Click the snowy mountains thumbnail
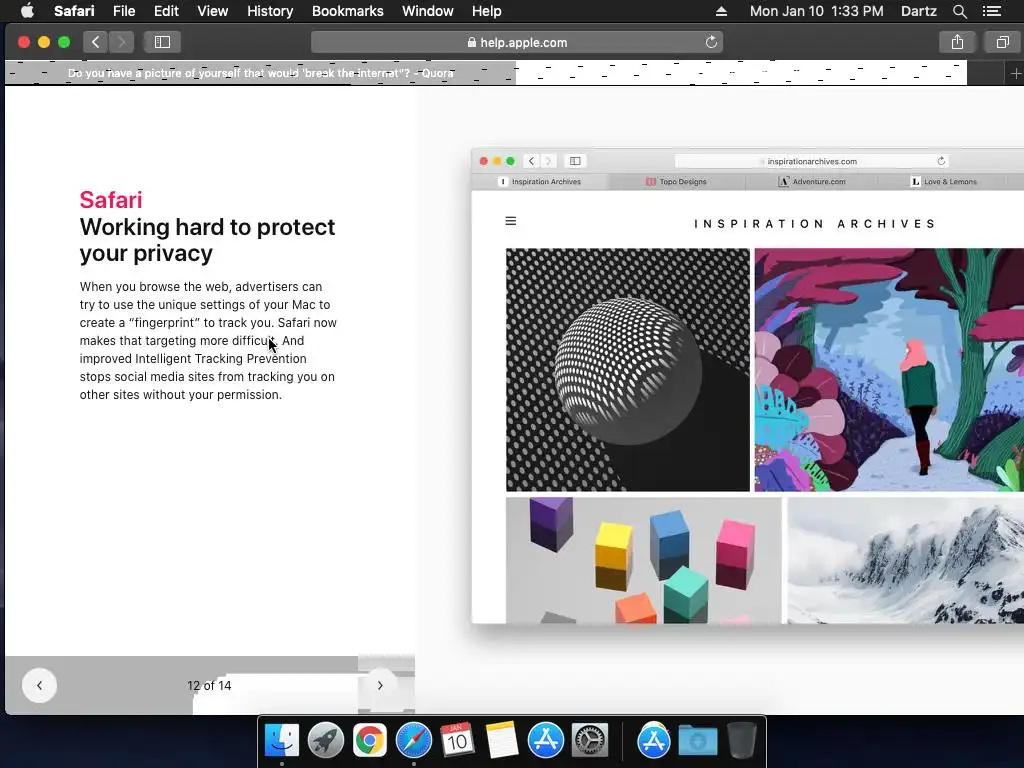The height and width of the screenshot is (768, 1024). pyautogui.click(x=905, y=560)
